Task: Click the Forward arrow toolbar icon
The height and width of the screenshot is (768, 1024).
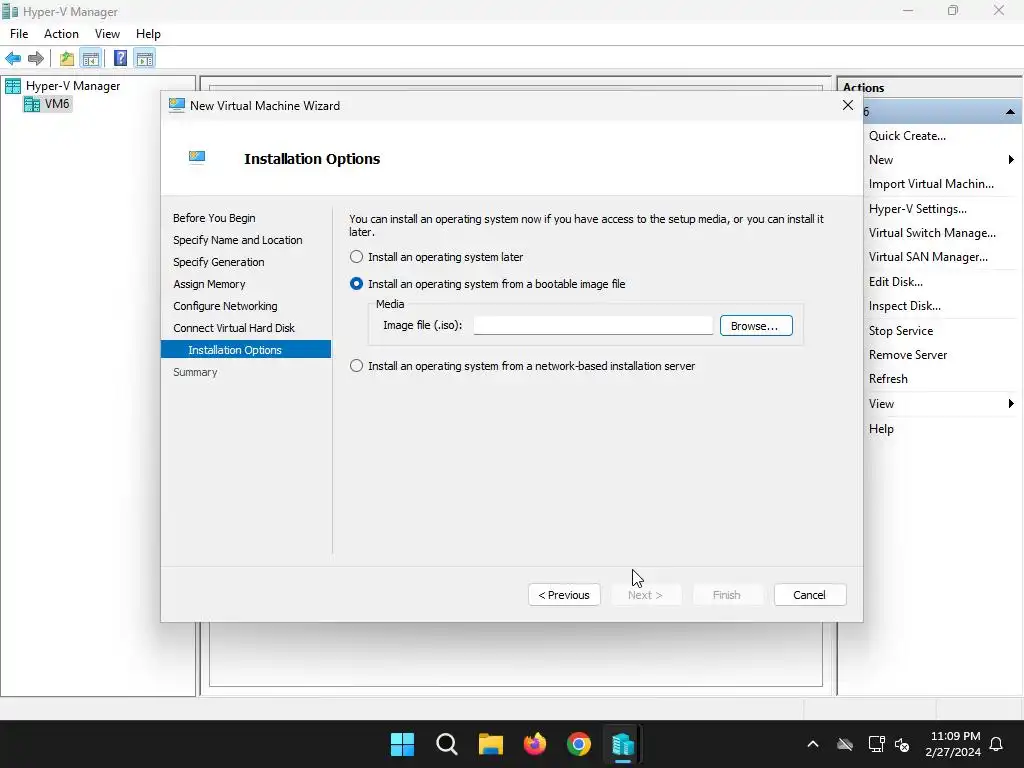Action: tap(36, 59)
